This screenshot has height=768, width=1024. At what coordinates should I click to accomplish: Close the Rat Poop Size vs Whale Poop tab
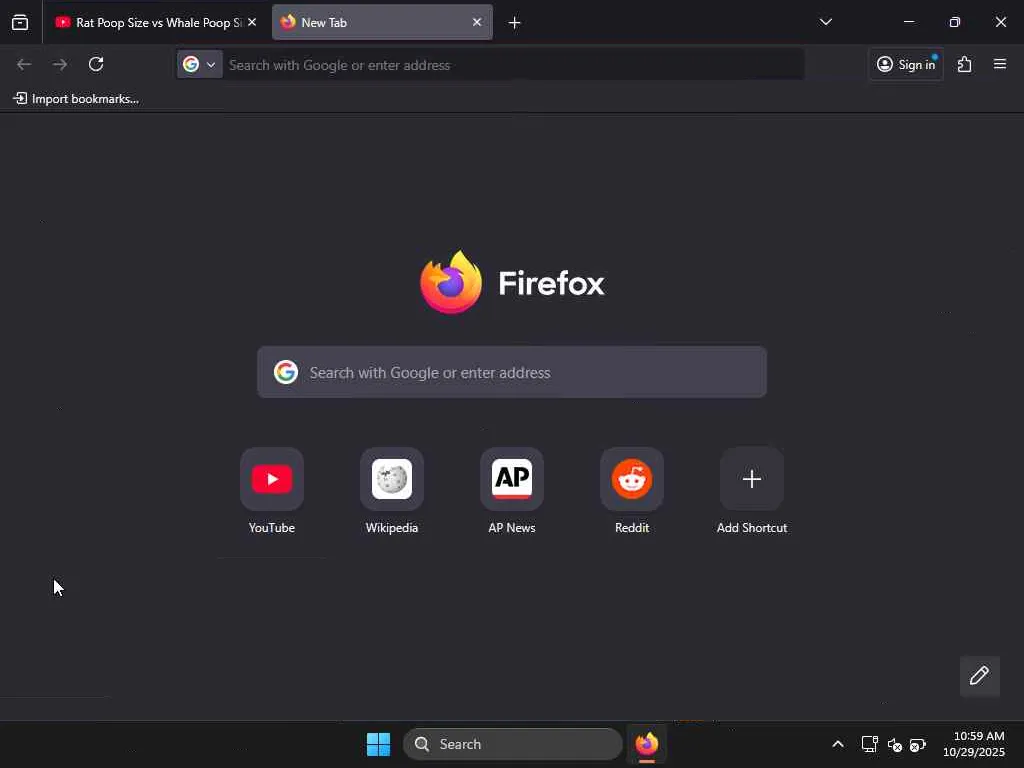(252, 22)
